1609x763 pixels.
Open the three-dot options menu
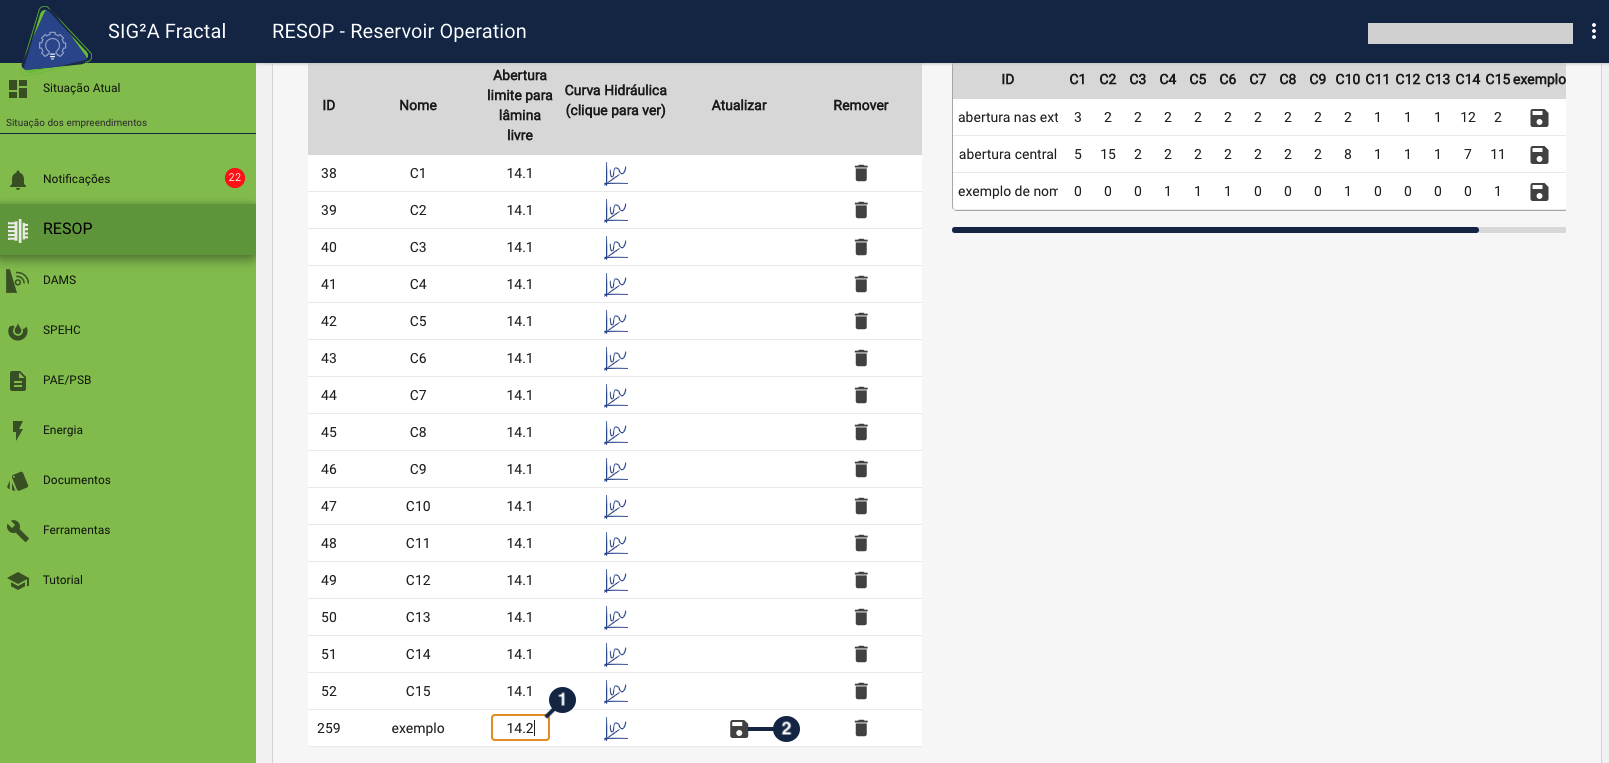click(x=1593, y=31)
